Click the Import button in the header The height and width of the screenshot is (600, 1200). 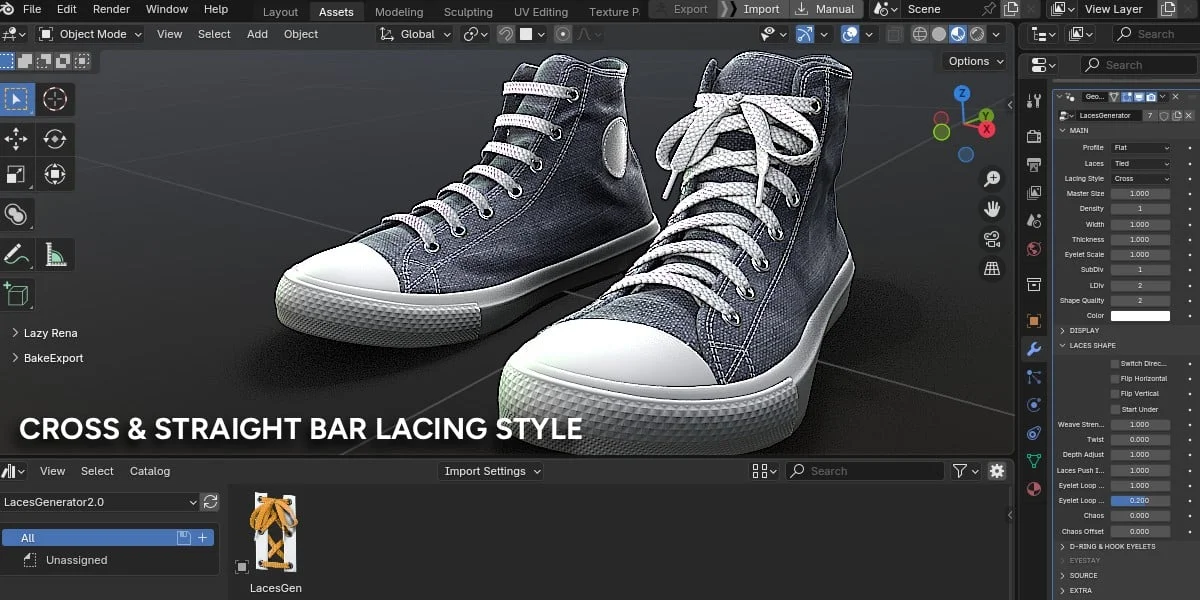pos(761,9)
